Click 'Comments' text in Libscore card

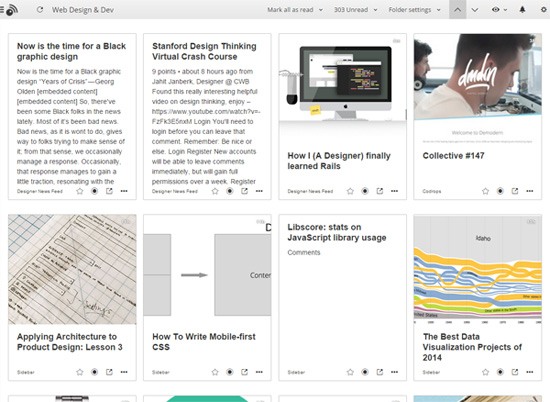pos(304,253)
